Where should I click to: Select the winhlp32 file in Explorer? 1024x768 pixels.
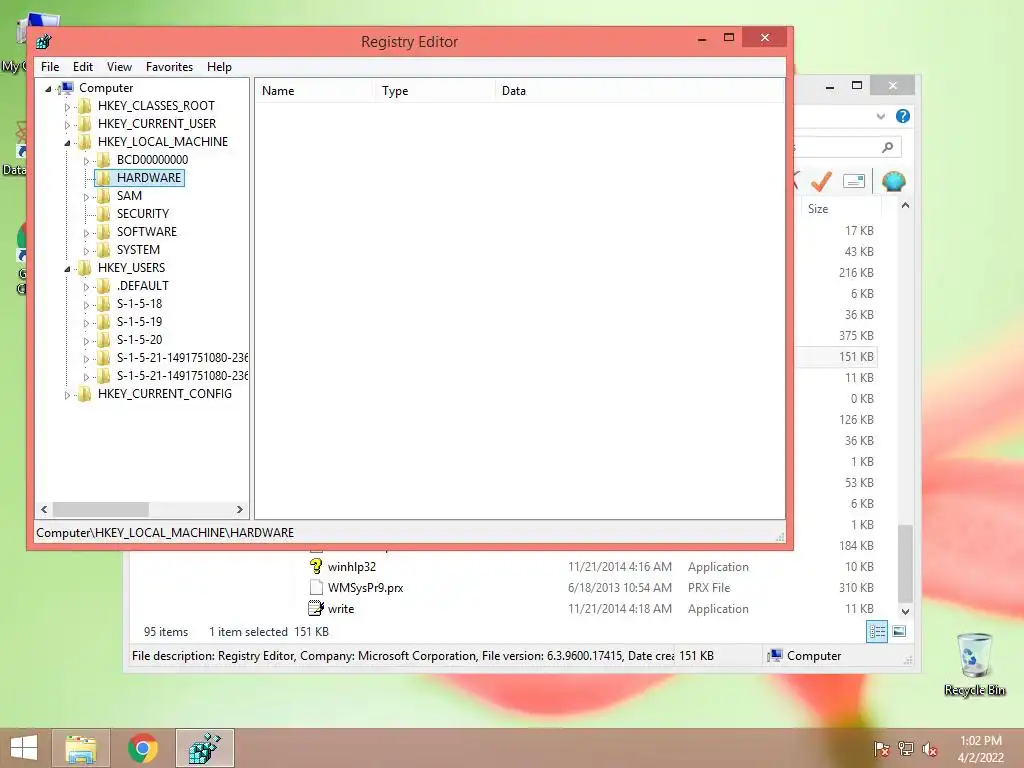tap(351, 567)
